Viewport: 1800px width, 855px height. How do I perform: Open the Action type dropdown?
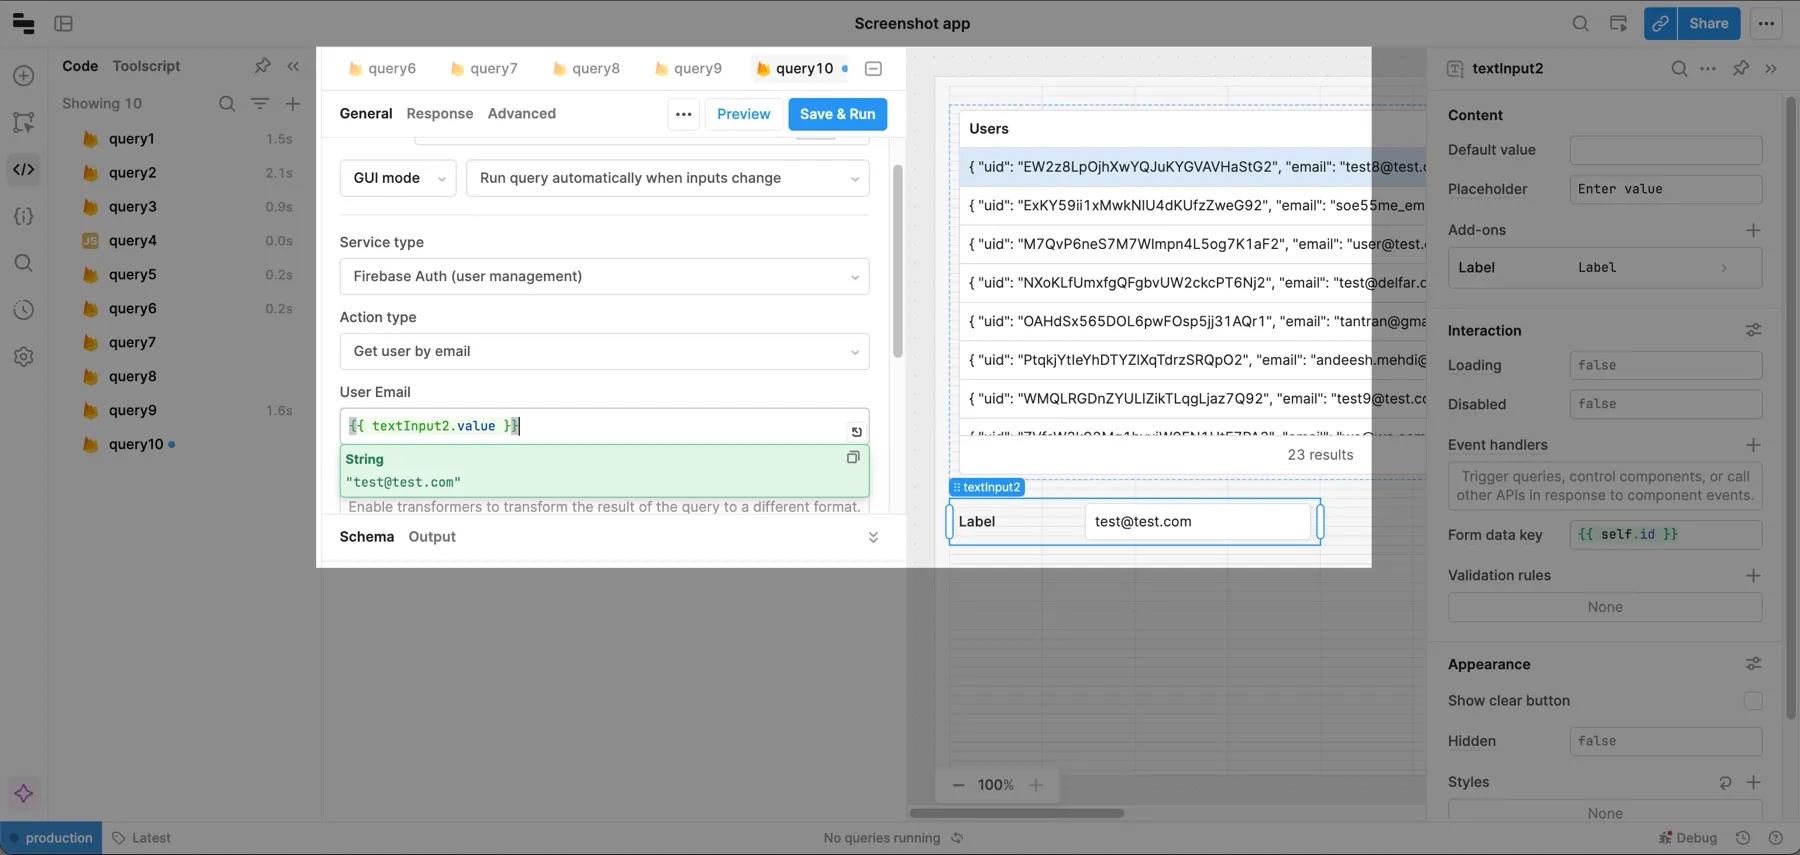[604, 351]
